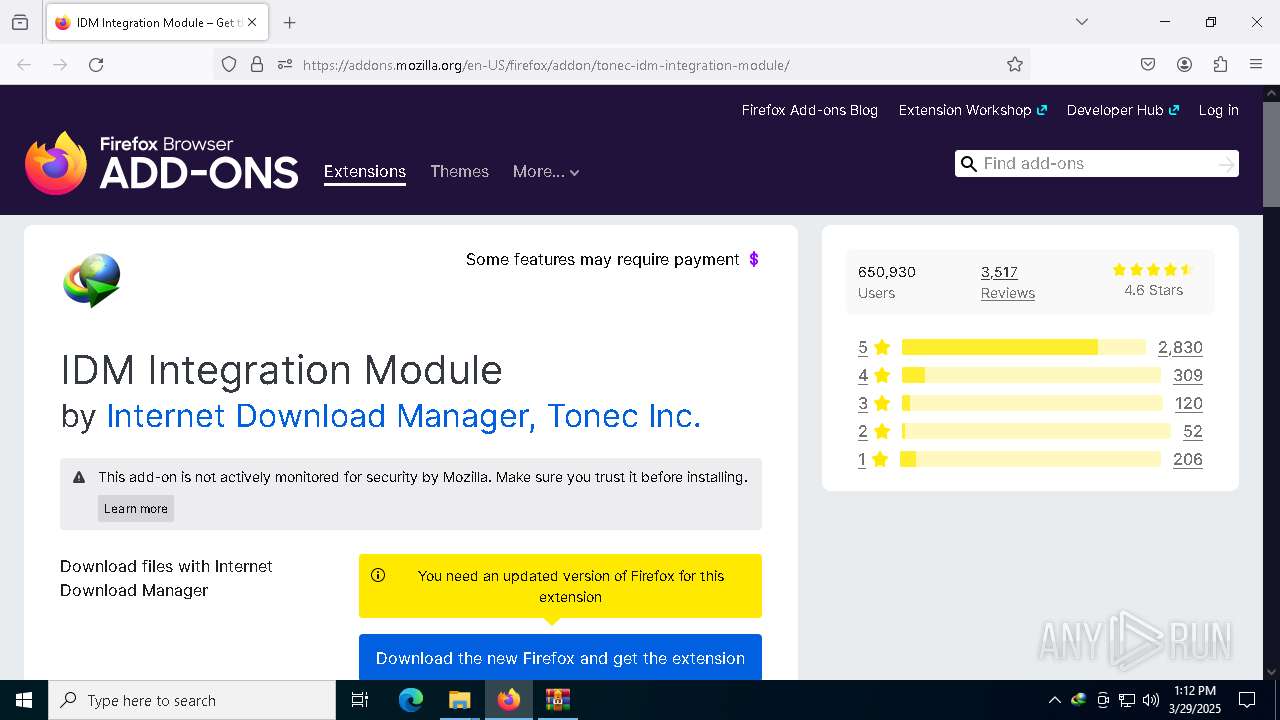This screenshot has height=720, width=1280.
Task: Click the volume speaker tray icon
Action: click(x=1151, y=700)
